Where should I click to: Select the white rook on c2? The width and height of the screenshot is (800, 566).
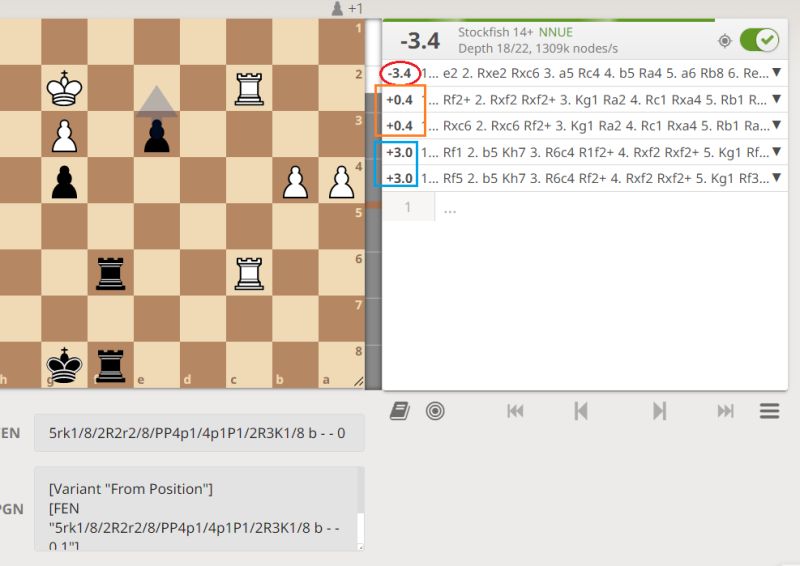[x=249, y=89]
